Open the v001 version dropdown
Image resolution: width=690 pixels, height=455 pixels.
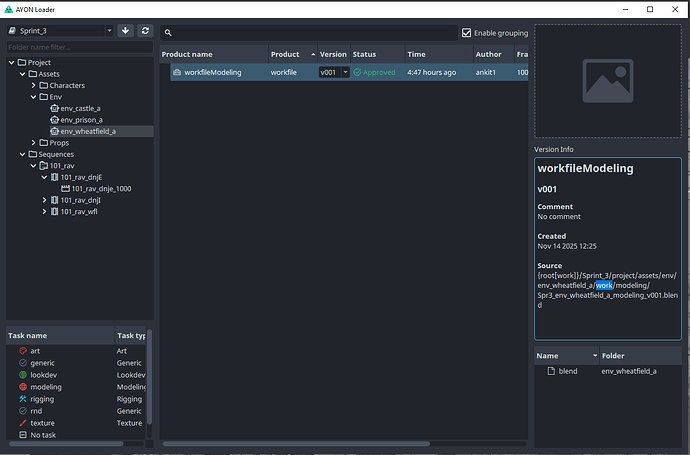point(334,72)
